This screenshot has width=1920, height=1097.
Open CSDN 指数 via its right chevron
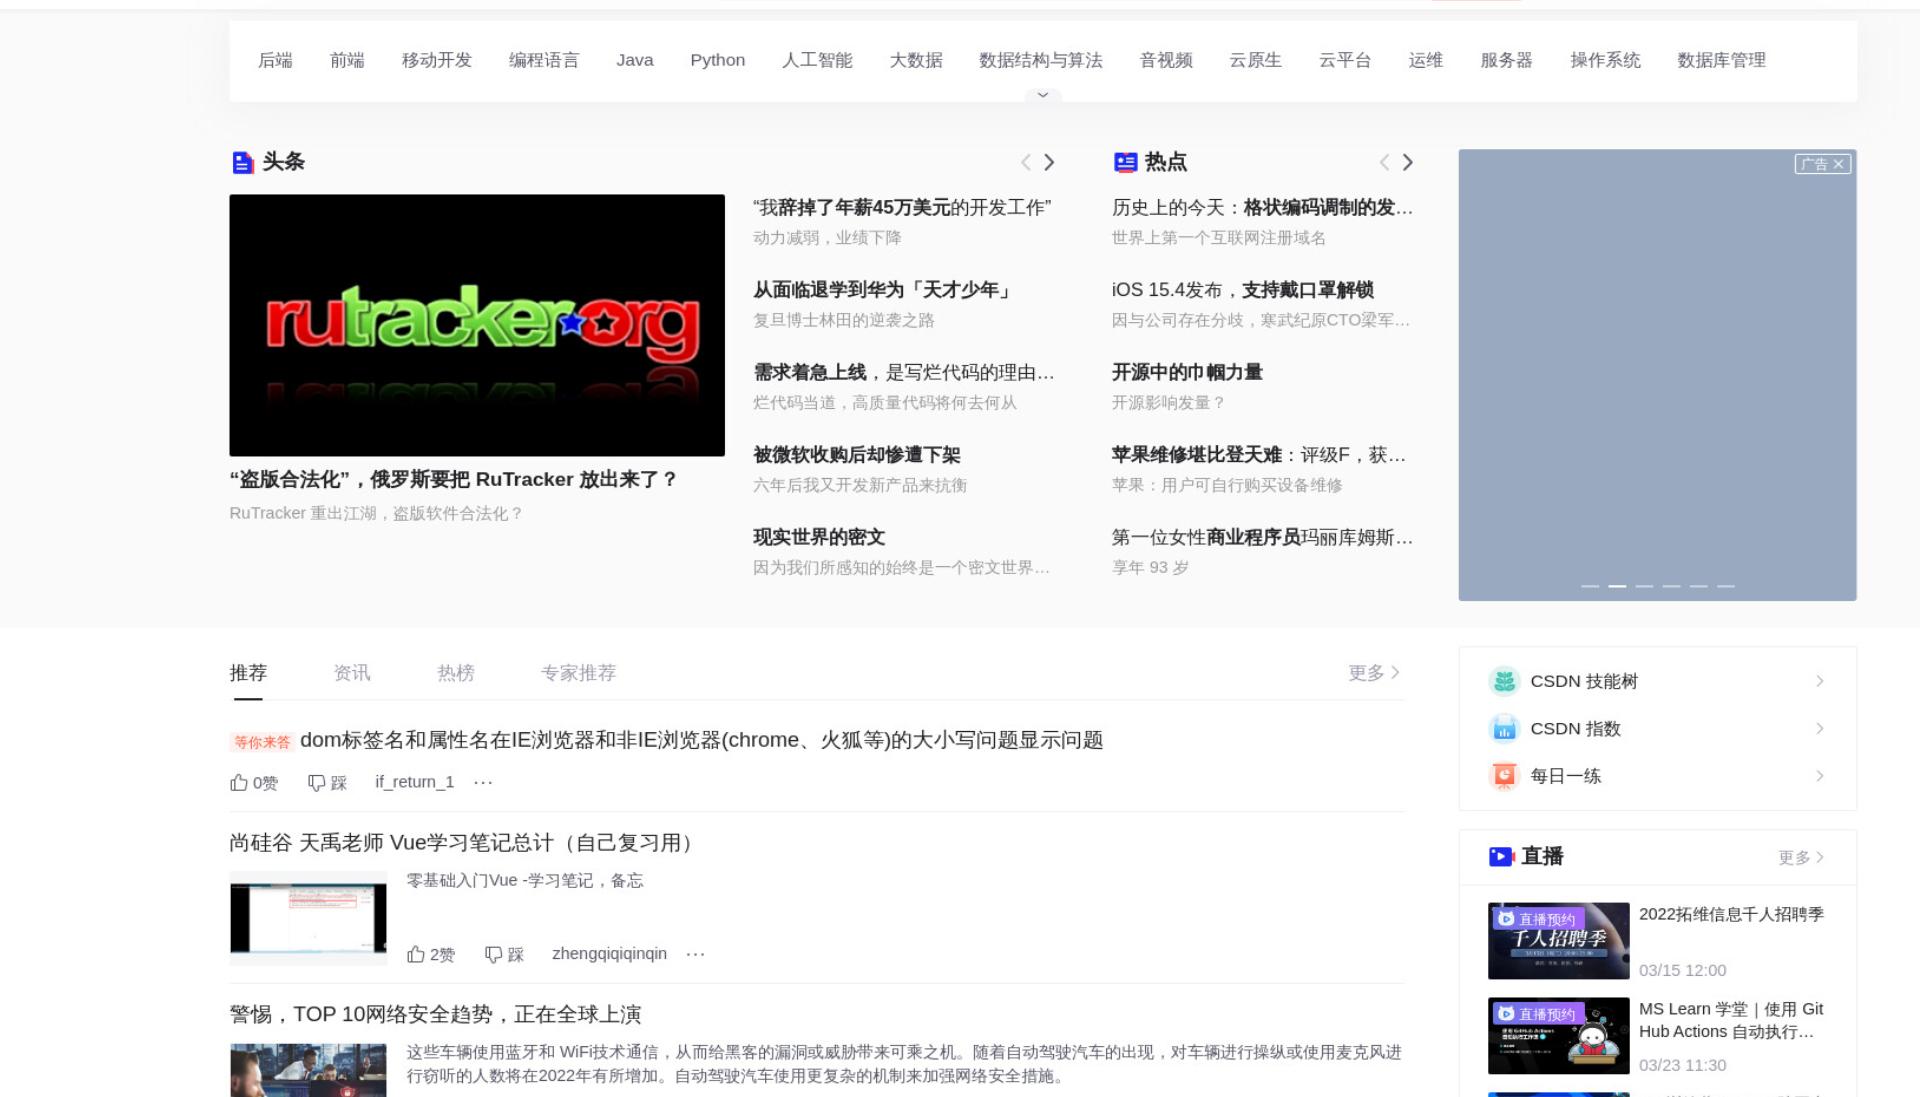1820,729
